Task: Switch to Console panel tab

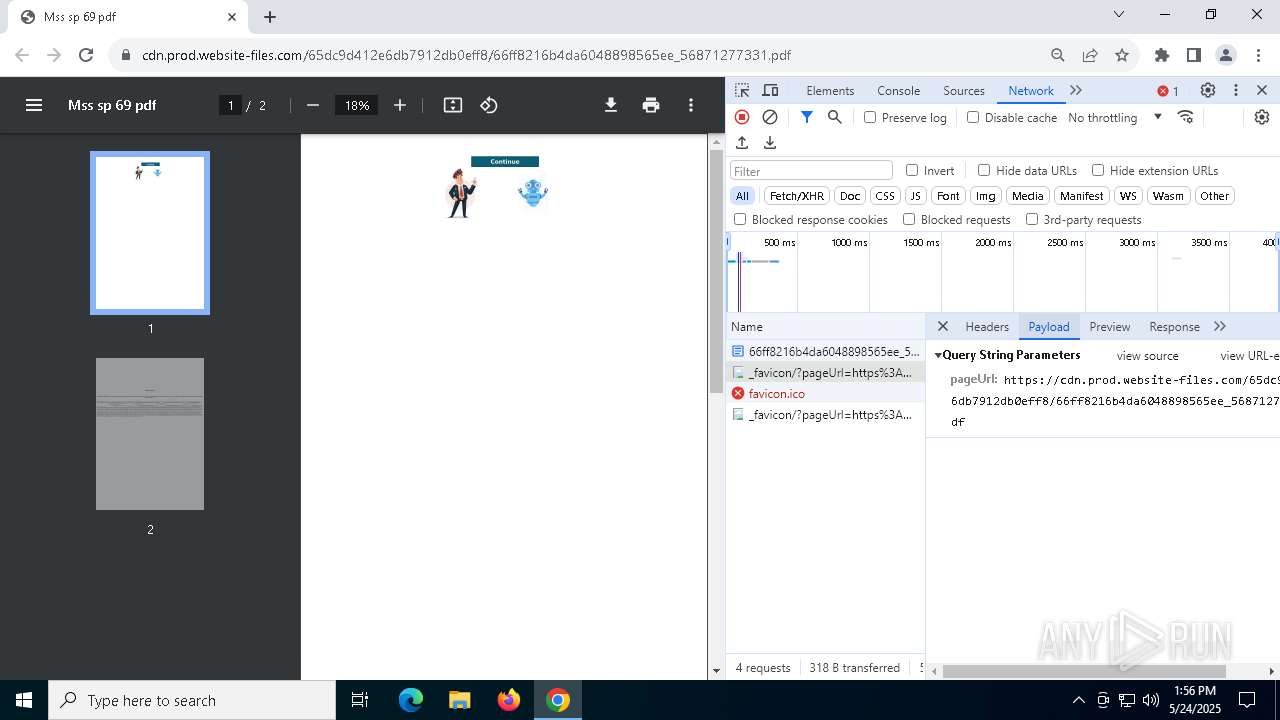Action: point(899,90)
